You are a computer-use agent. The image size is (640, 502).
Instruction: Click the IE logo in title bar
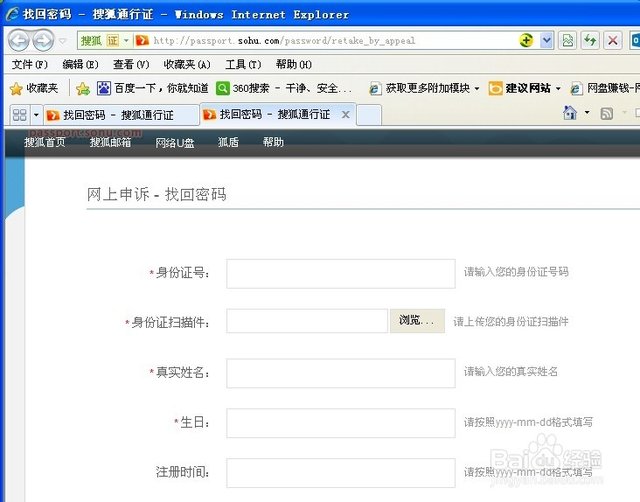click(x=12, y=14)
